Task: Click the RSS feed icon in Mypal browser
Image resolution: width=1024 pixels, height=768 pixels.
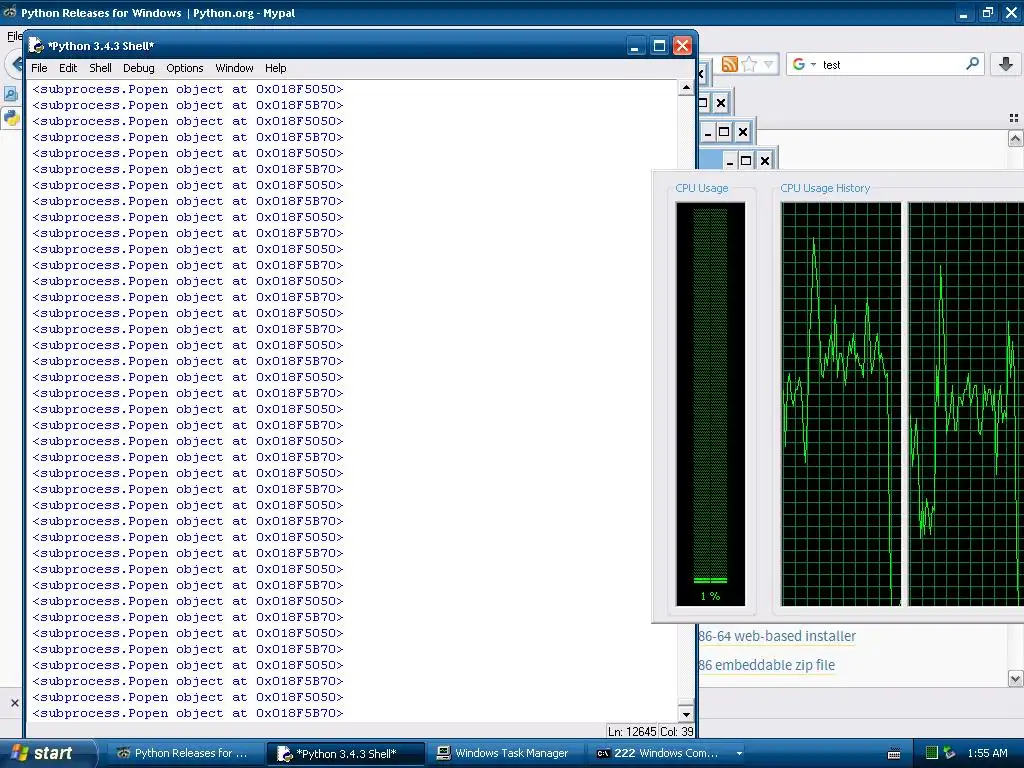Action: 730,64
